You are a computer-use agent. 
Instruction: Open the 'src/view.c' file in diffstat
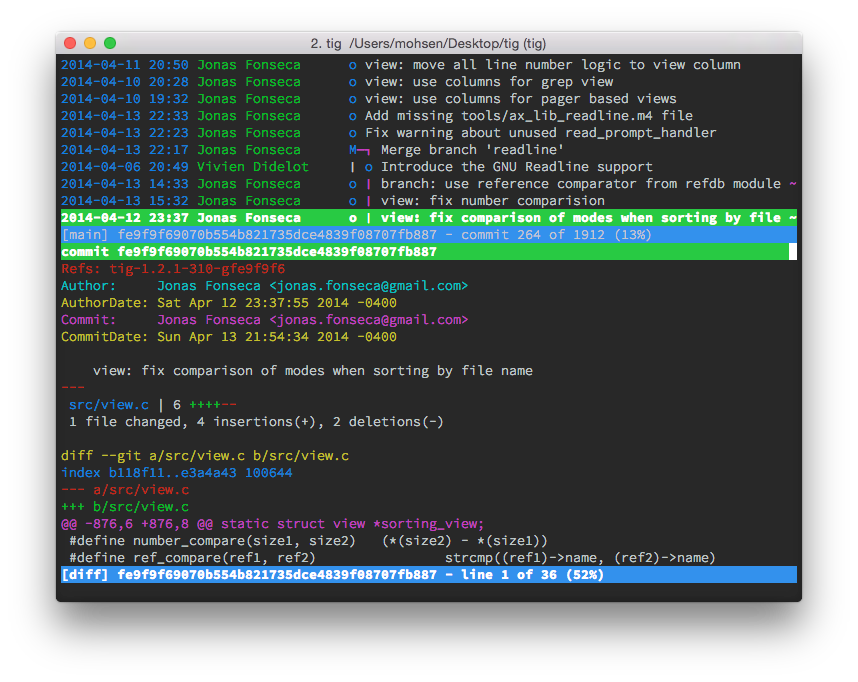(109, 404)
